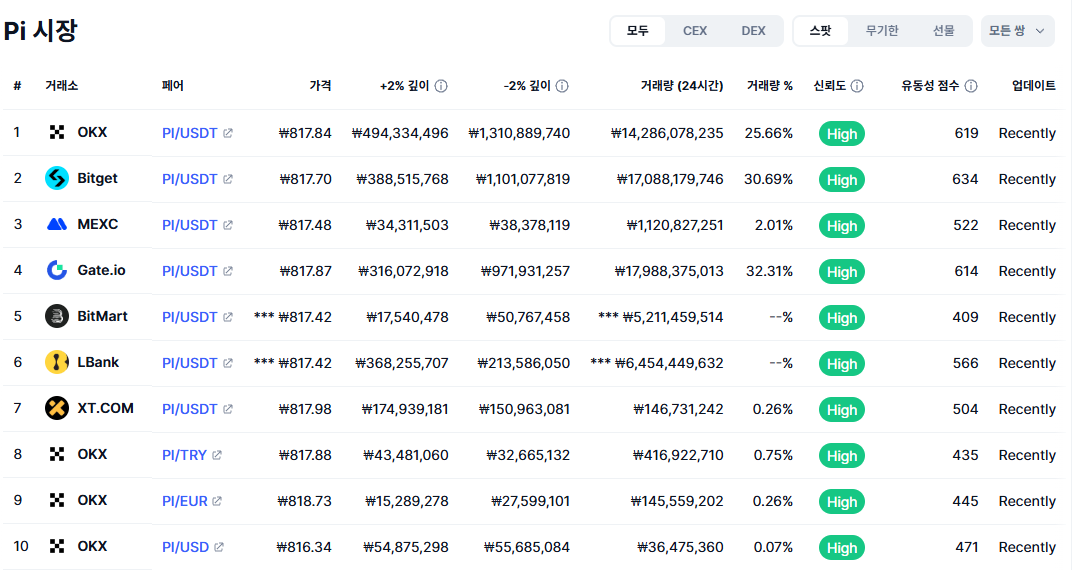Click High confidence badge for XT.COM
The width and height of the screenshot is (1072, 570).
(842, 410)
